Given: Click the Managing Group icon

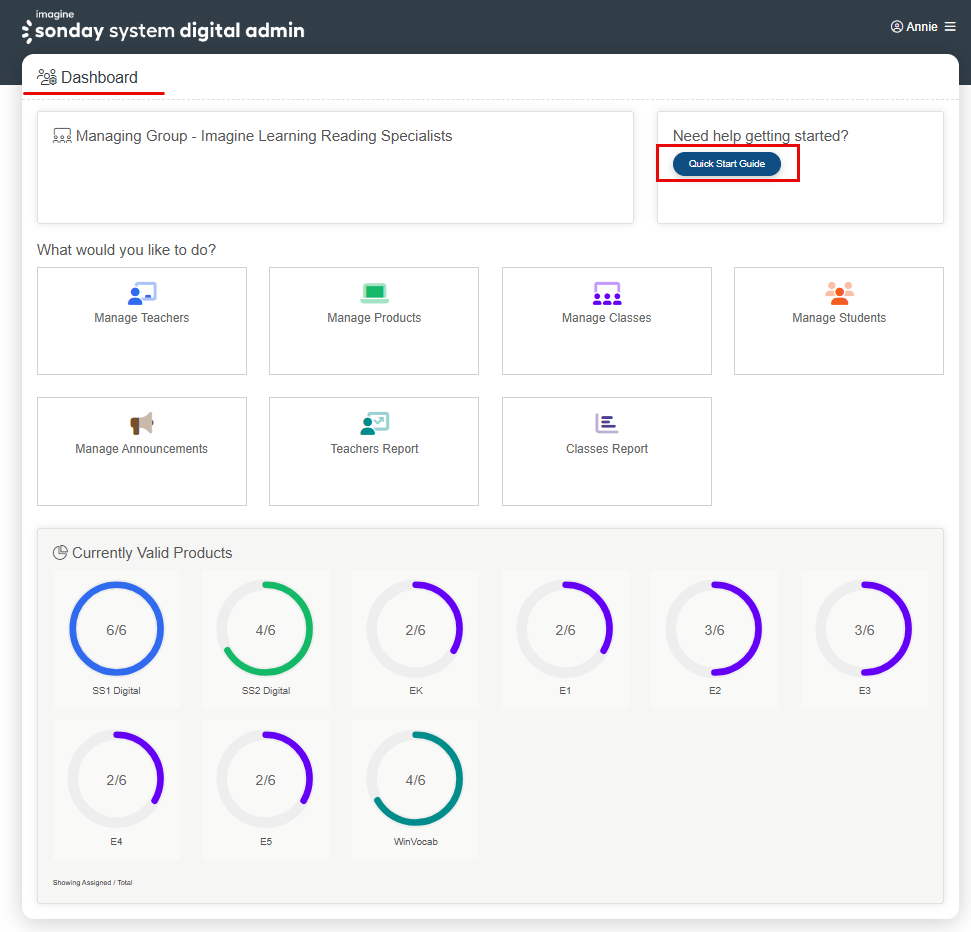Looking at the screenshot, I should (x=62, y=135).
